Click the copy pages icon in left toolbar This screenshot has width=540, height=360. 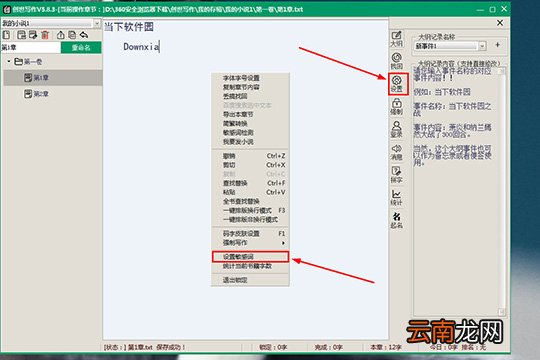(72, 35)
